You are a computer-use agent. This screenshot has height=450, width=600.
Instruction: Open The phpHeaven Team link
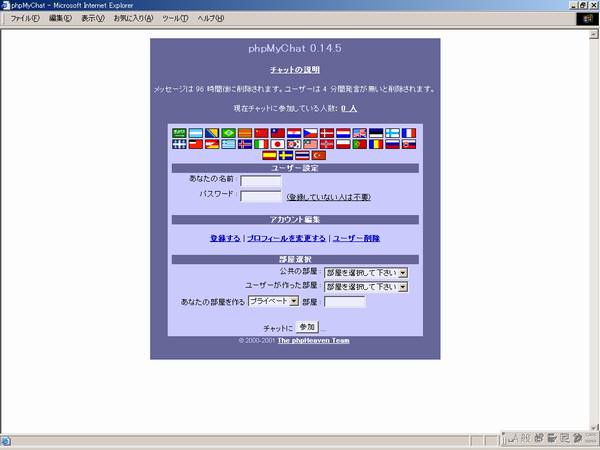coord(313,341)
